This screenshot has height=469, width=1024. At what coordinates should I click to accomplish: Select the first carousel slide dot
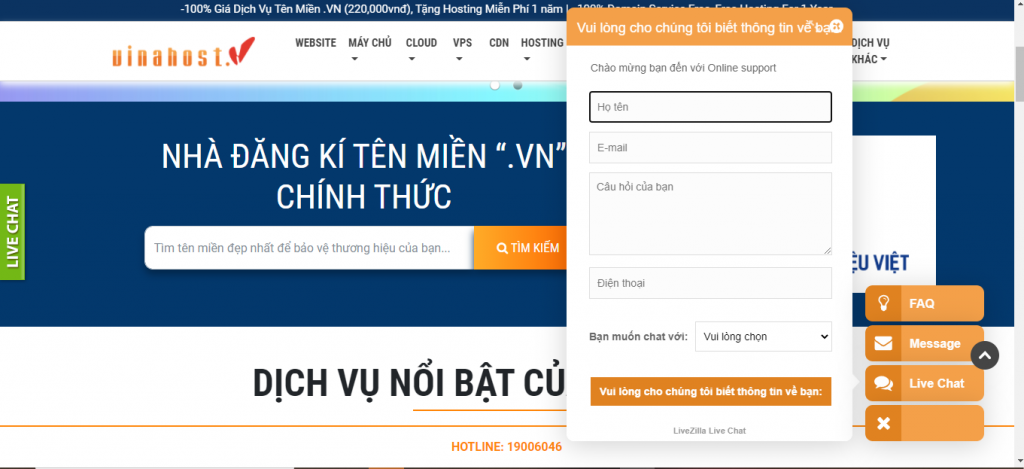tap(494, 86)
